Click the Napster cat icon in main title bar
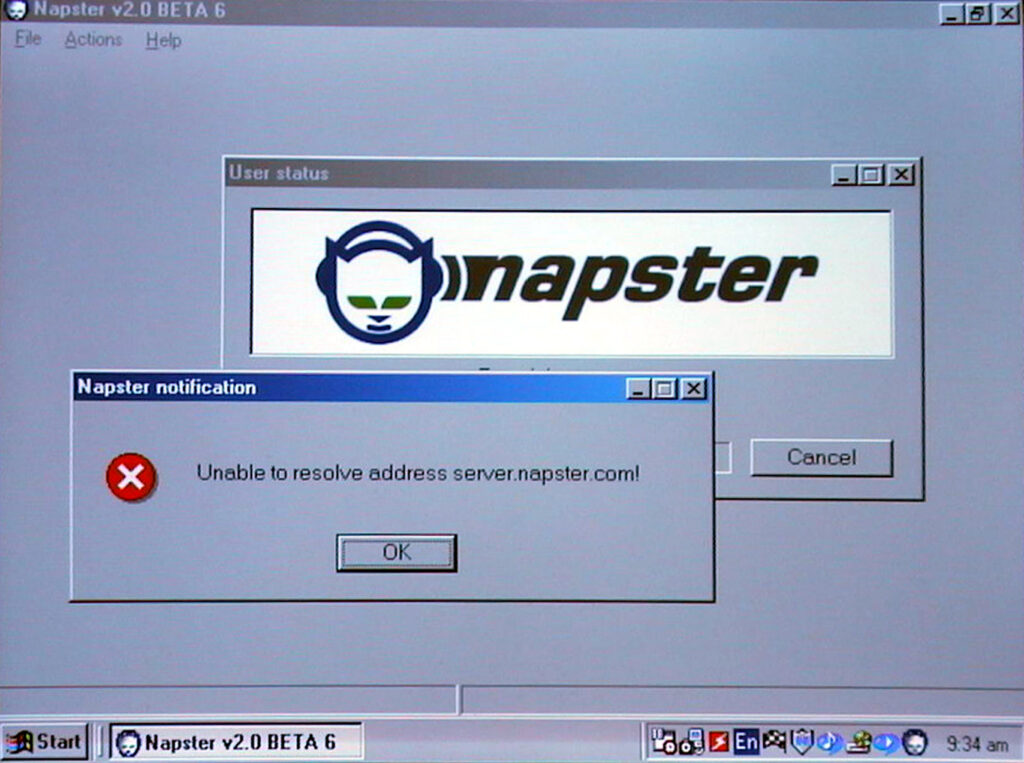Screen dimensions: 1024x763 point(16,11)
